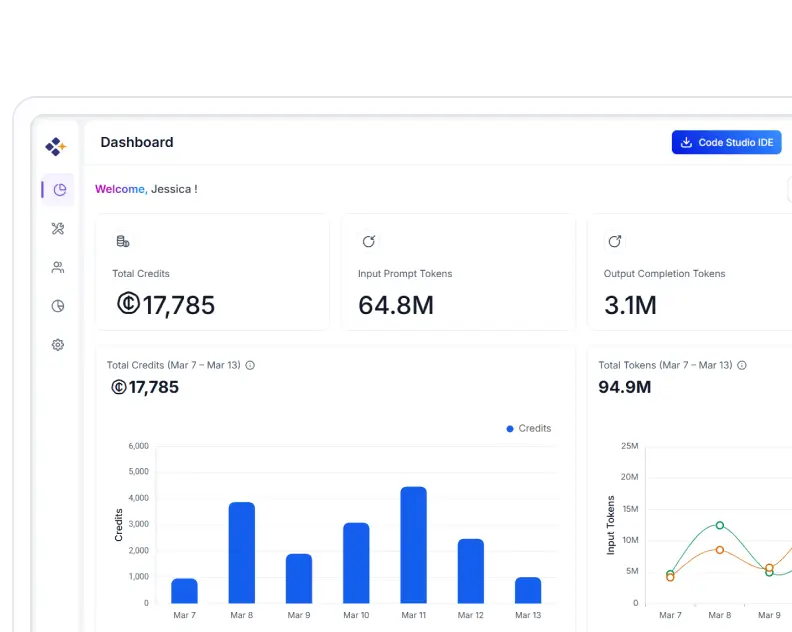Image resolution: width=792 pixels, height=632 pixels.
Task: Click the Output Completion Tokens label
Action: click(664, 274)
